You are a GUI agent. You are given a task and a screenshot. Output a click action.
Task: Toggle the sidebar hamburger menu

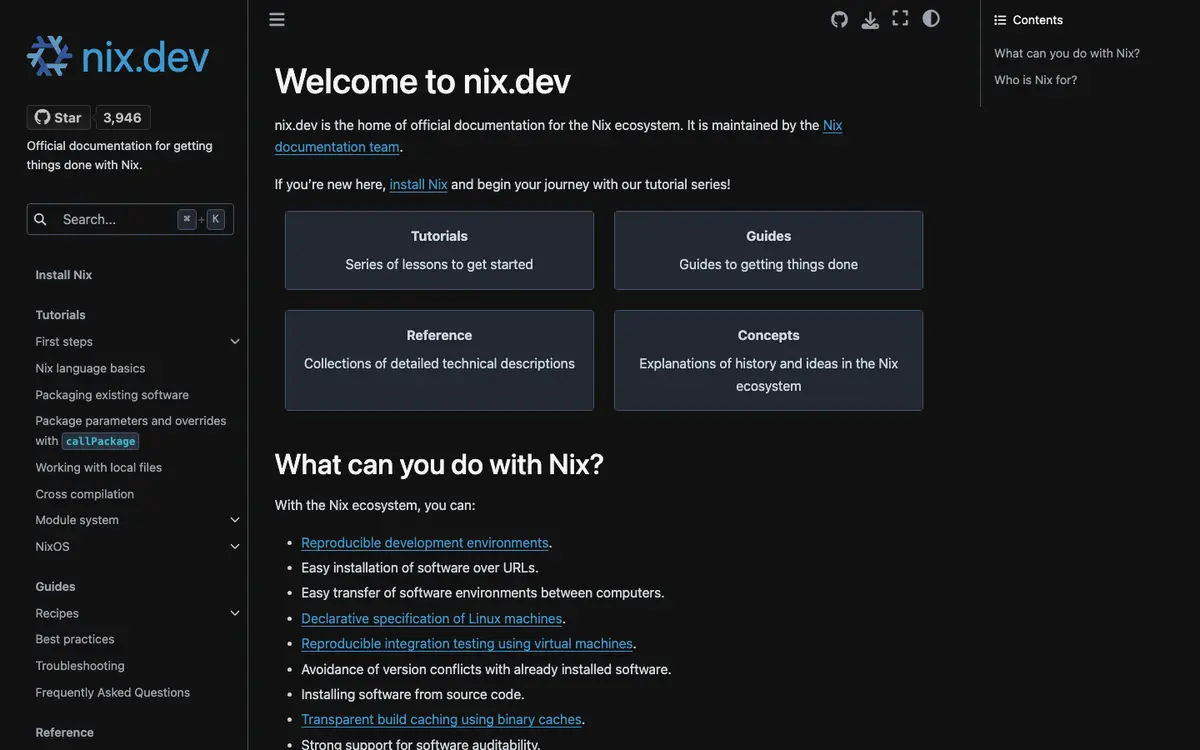coord(277,19)
